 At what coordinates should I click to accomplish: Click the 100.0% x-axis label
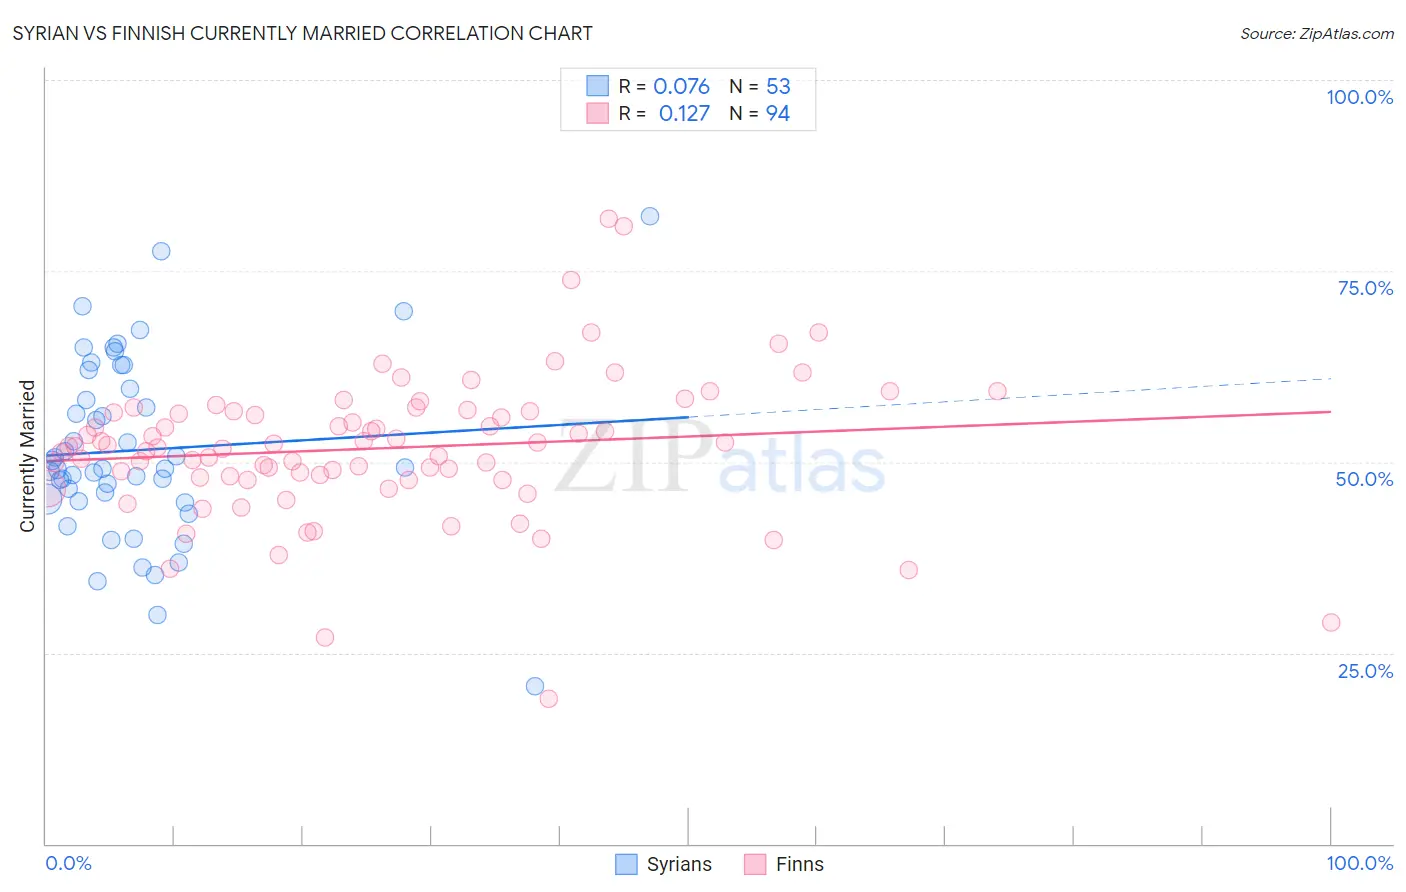pos(1359,863)
